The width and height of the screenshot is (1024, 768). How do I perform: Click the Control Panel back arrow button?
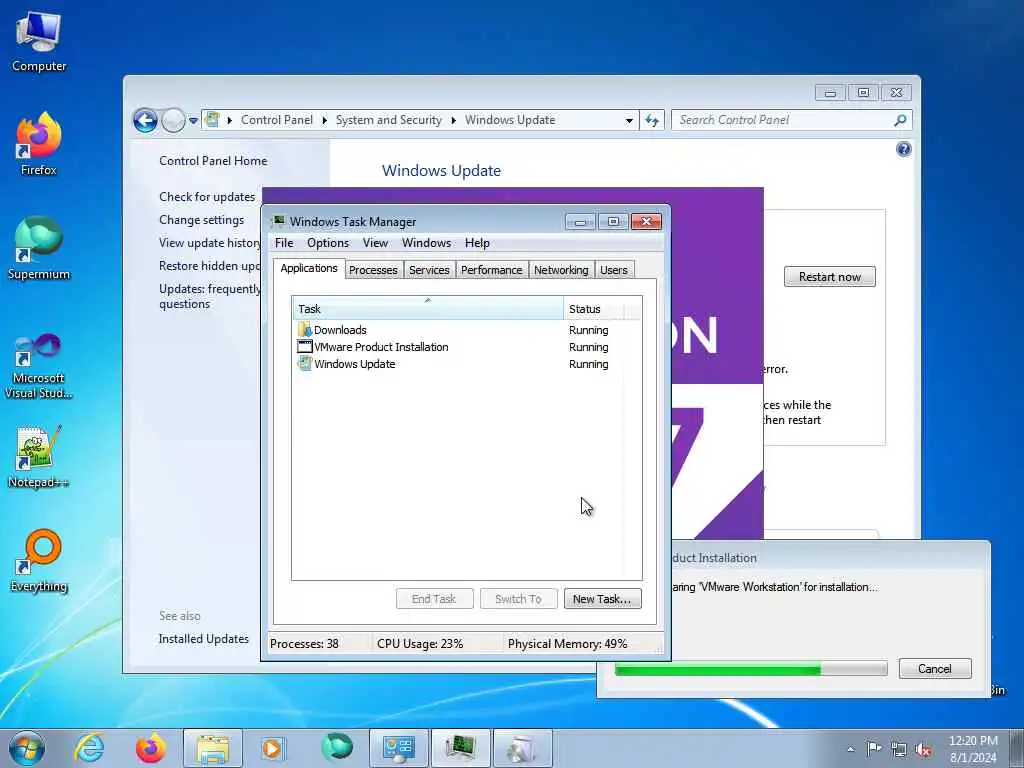click(x=146, y=120)
